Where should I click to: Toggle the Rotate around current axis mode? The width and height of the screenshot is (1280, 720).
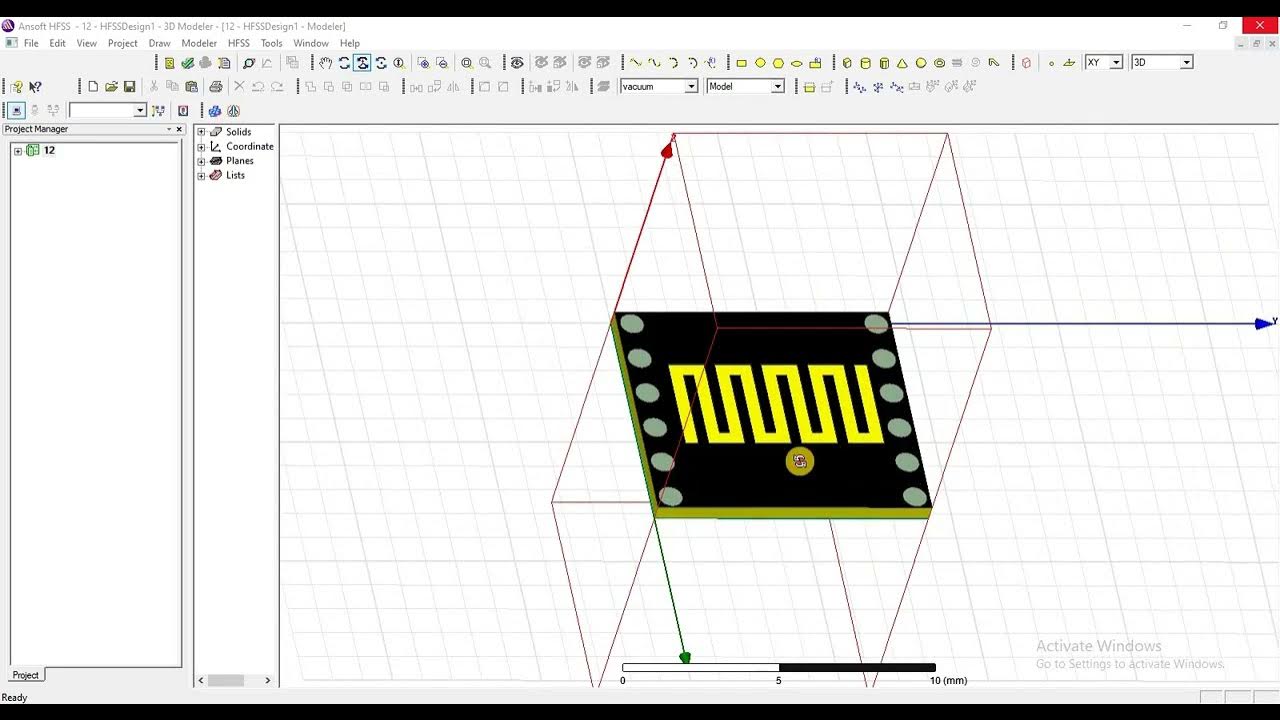362,63
